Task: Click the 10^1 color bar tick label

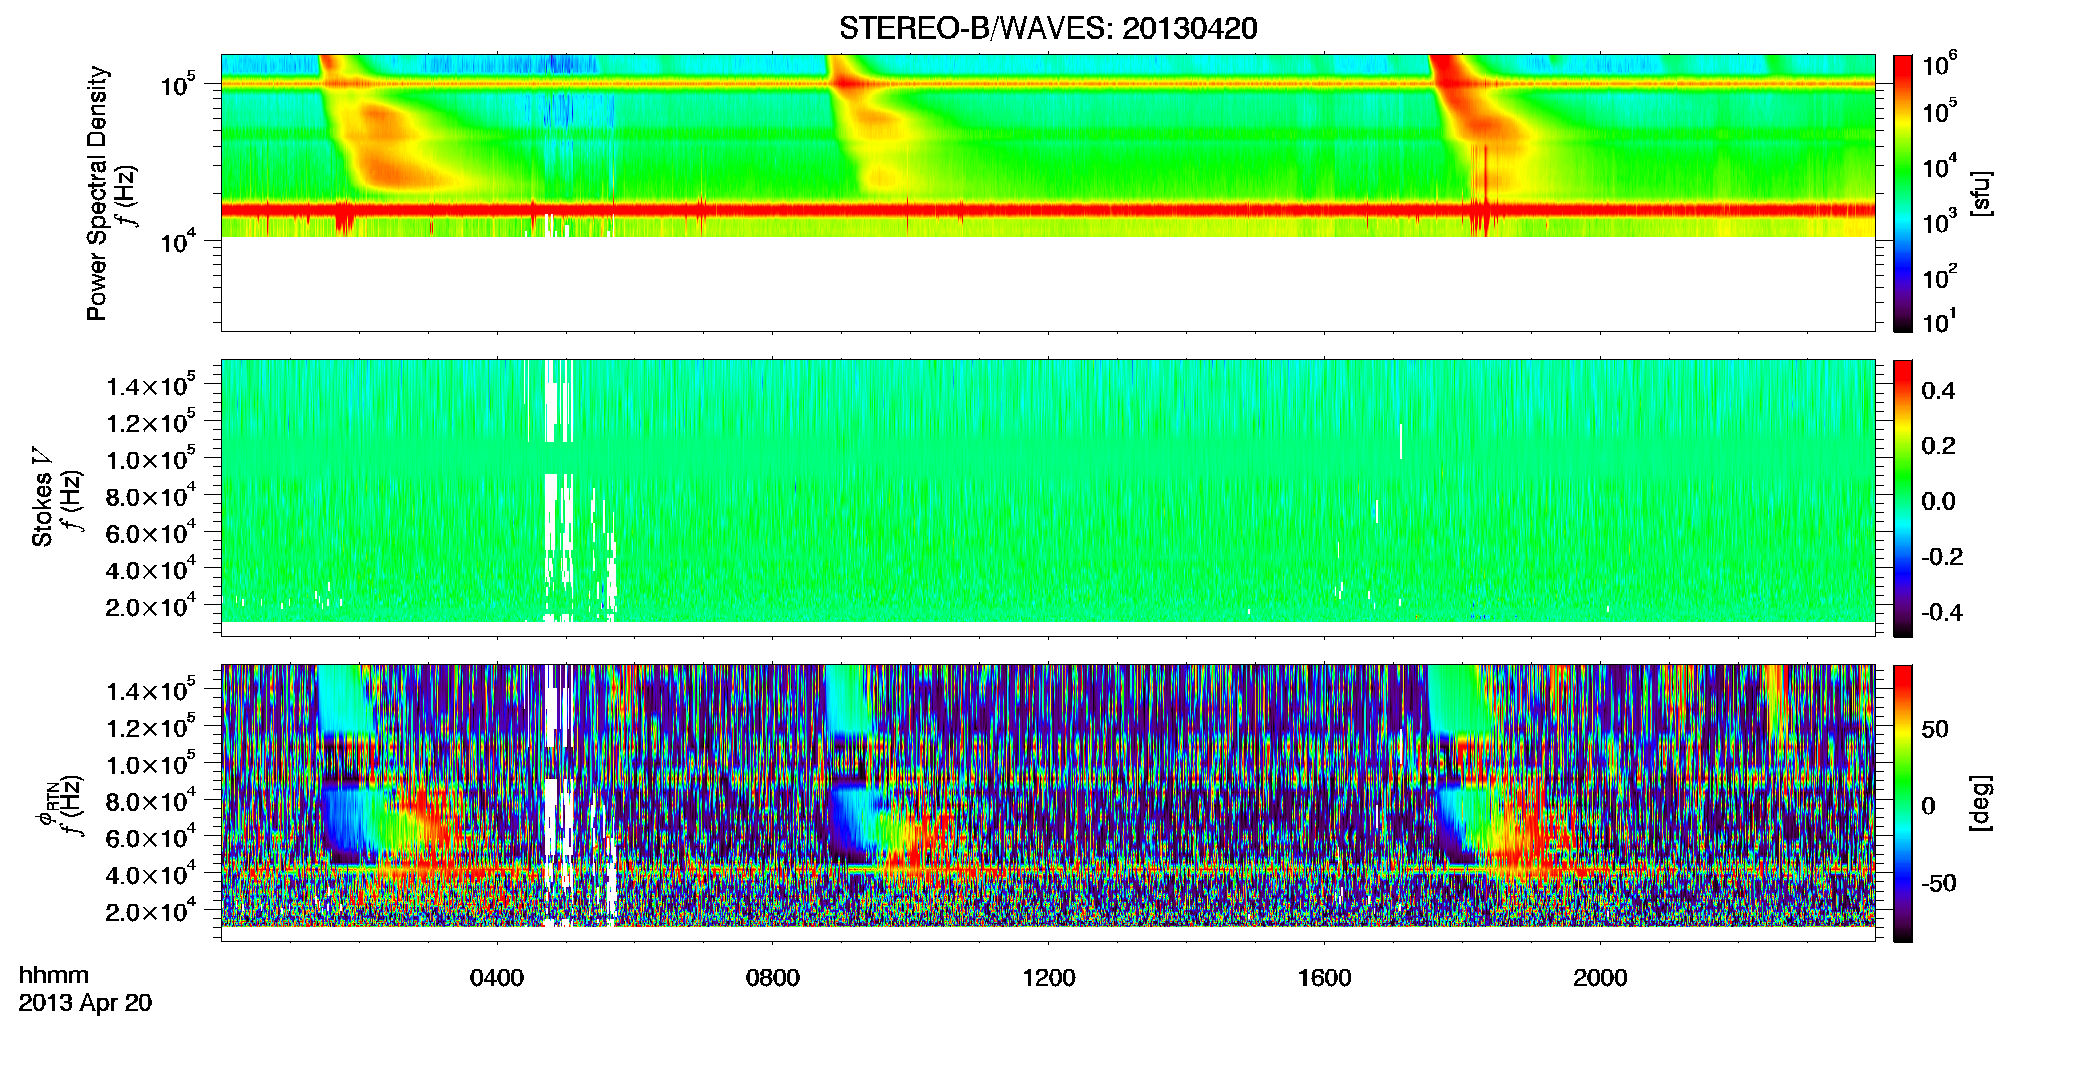Action: click(1939, 322)
